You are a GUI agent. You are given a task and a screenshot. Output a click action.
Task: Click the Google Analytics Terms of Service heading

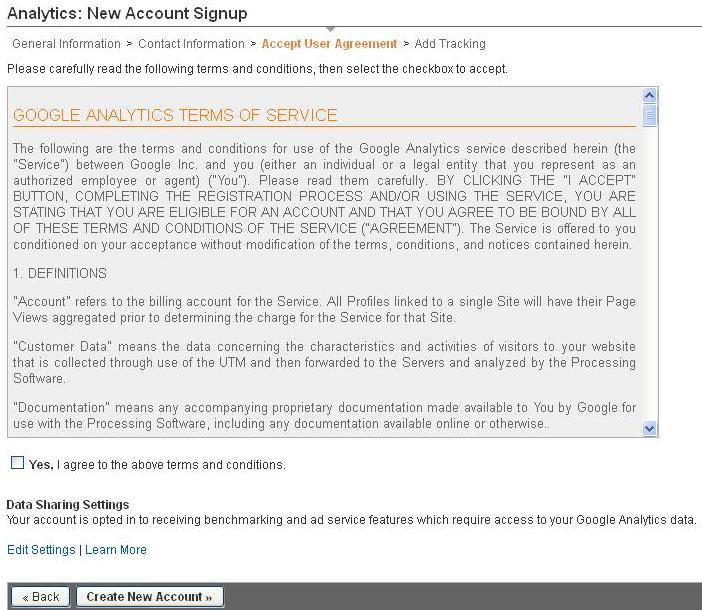tap(175, 115)
